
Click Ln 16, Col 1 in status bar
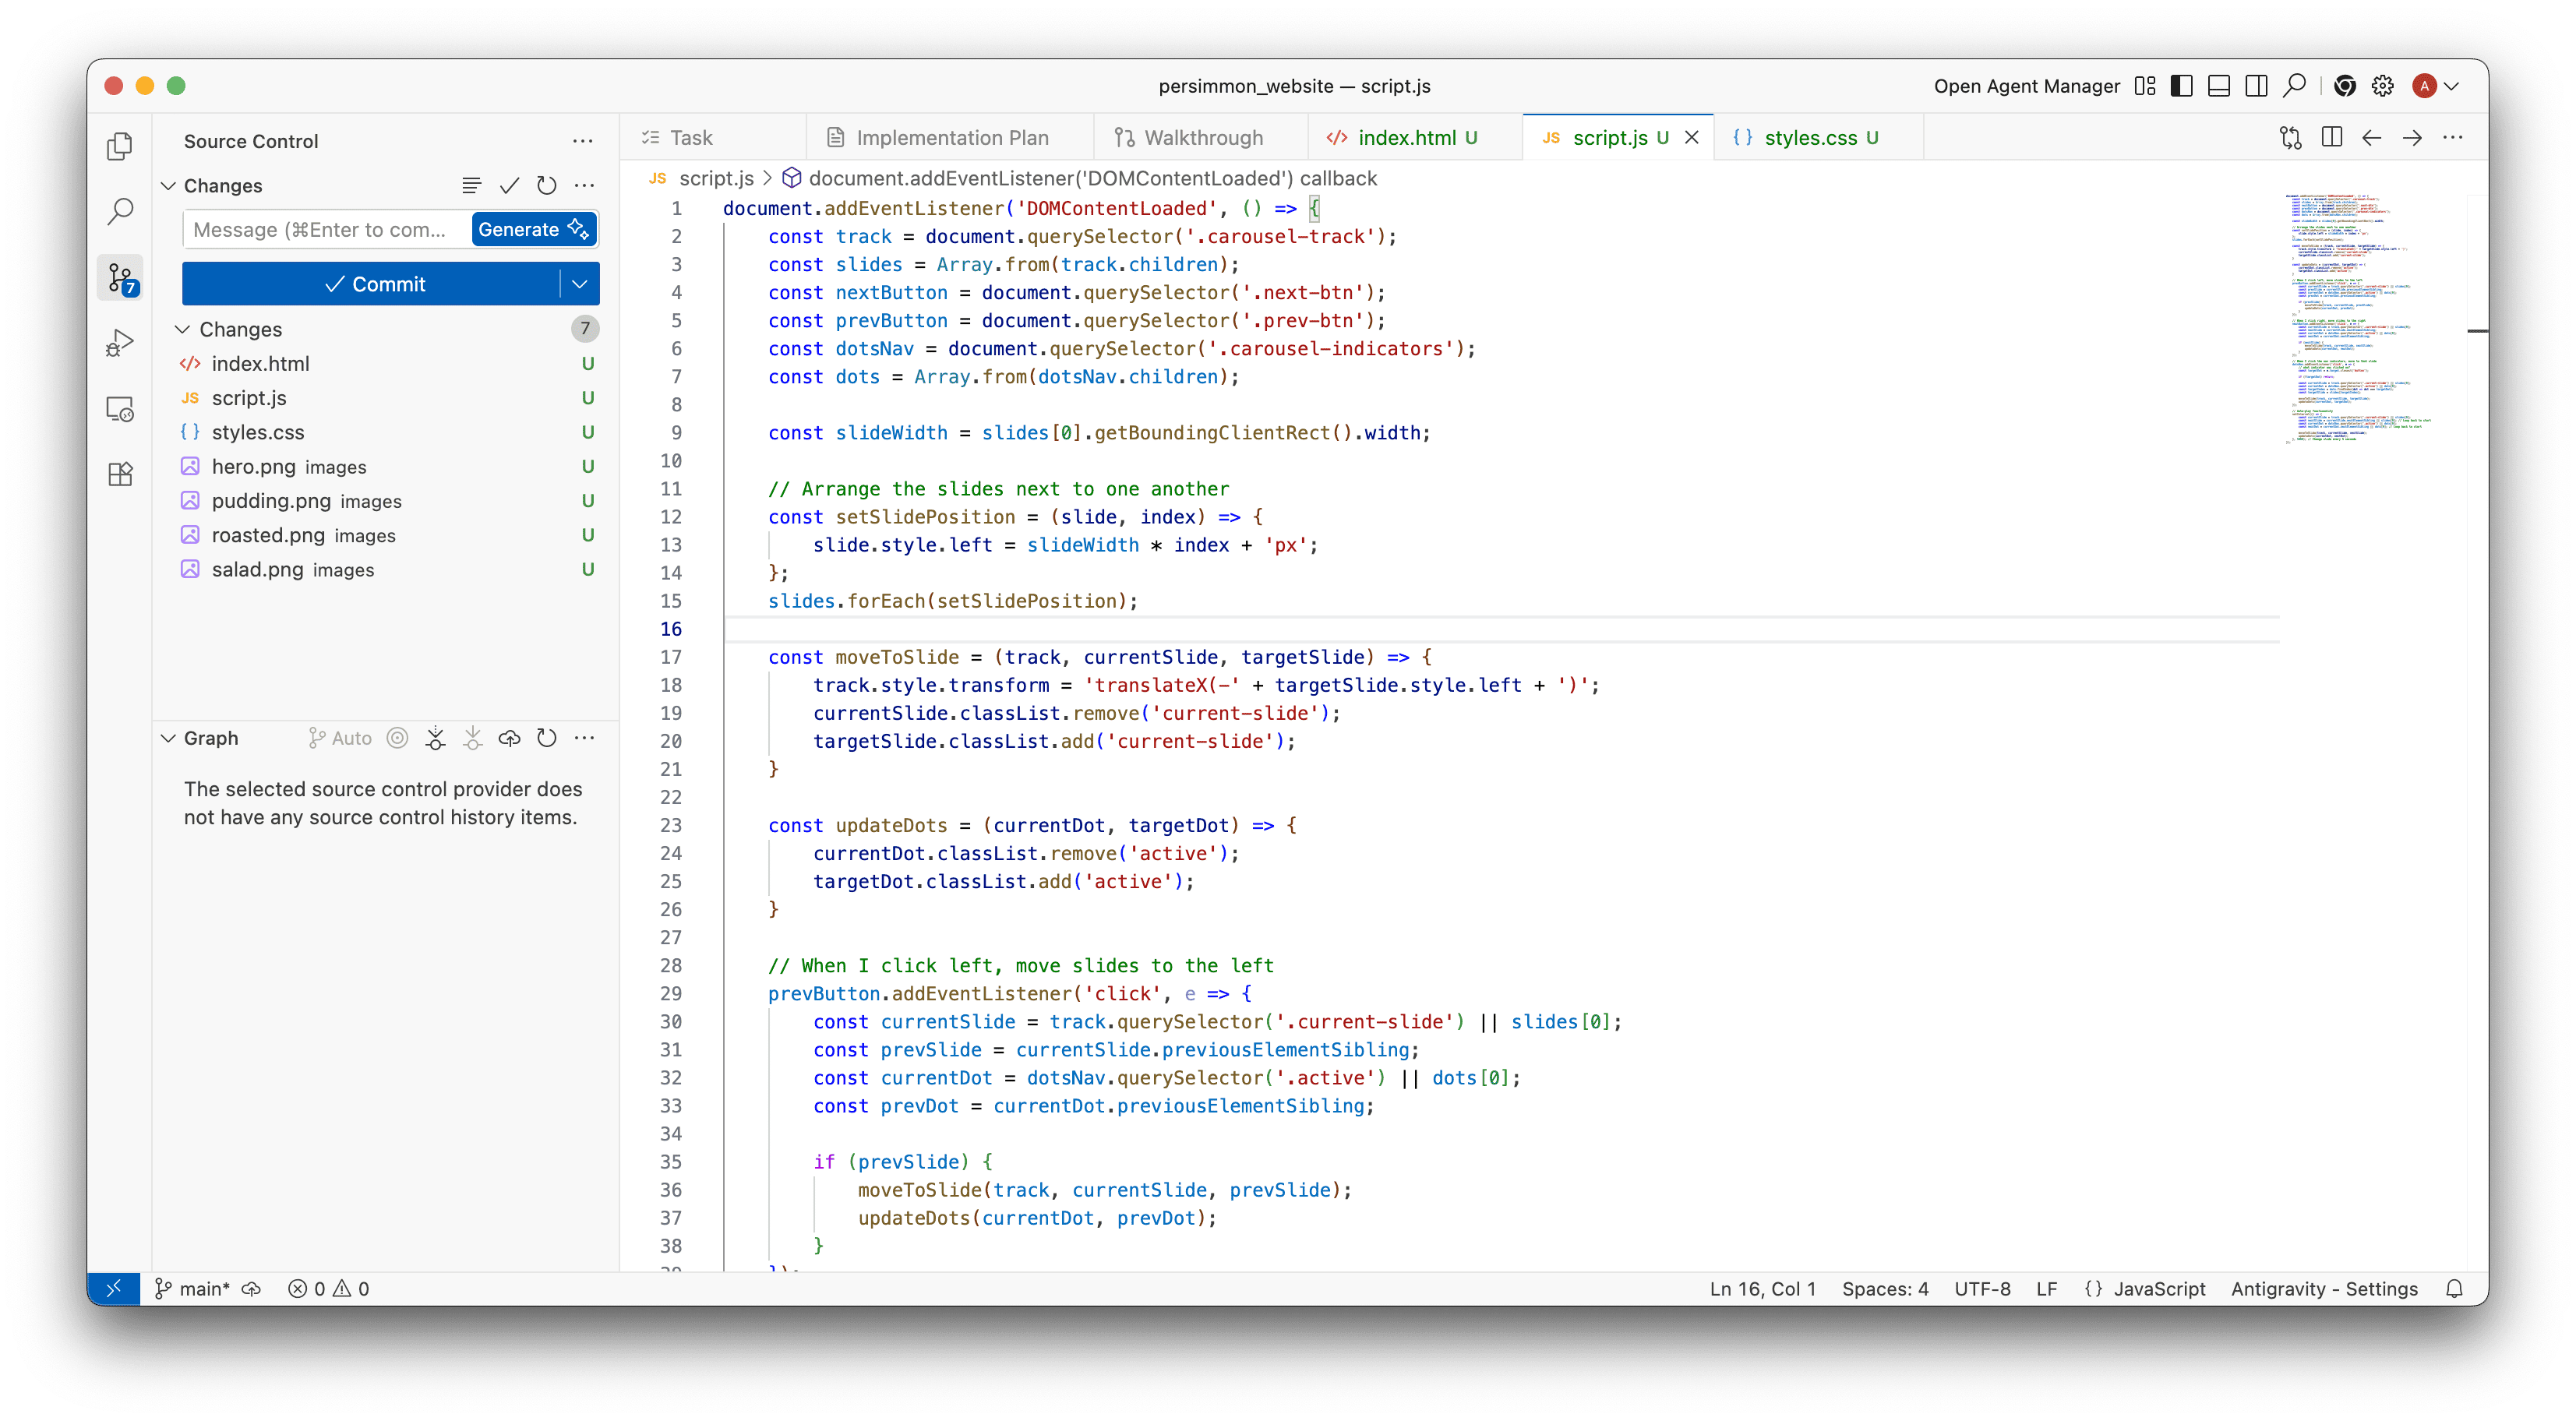click(1762, 1289)
